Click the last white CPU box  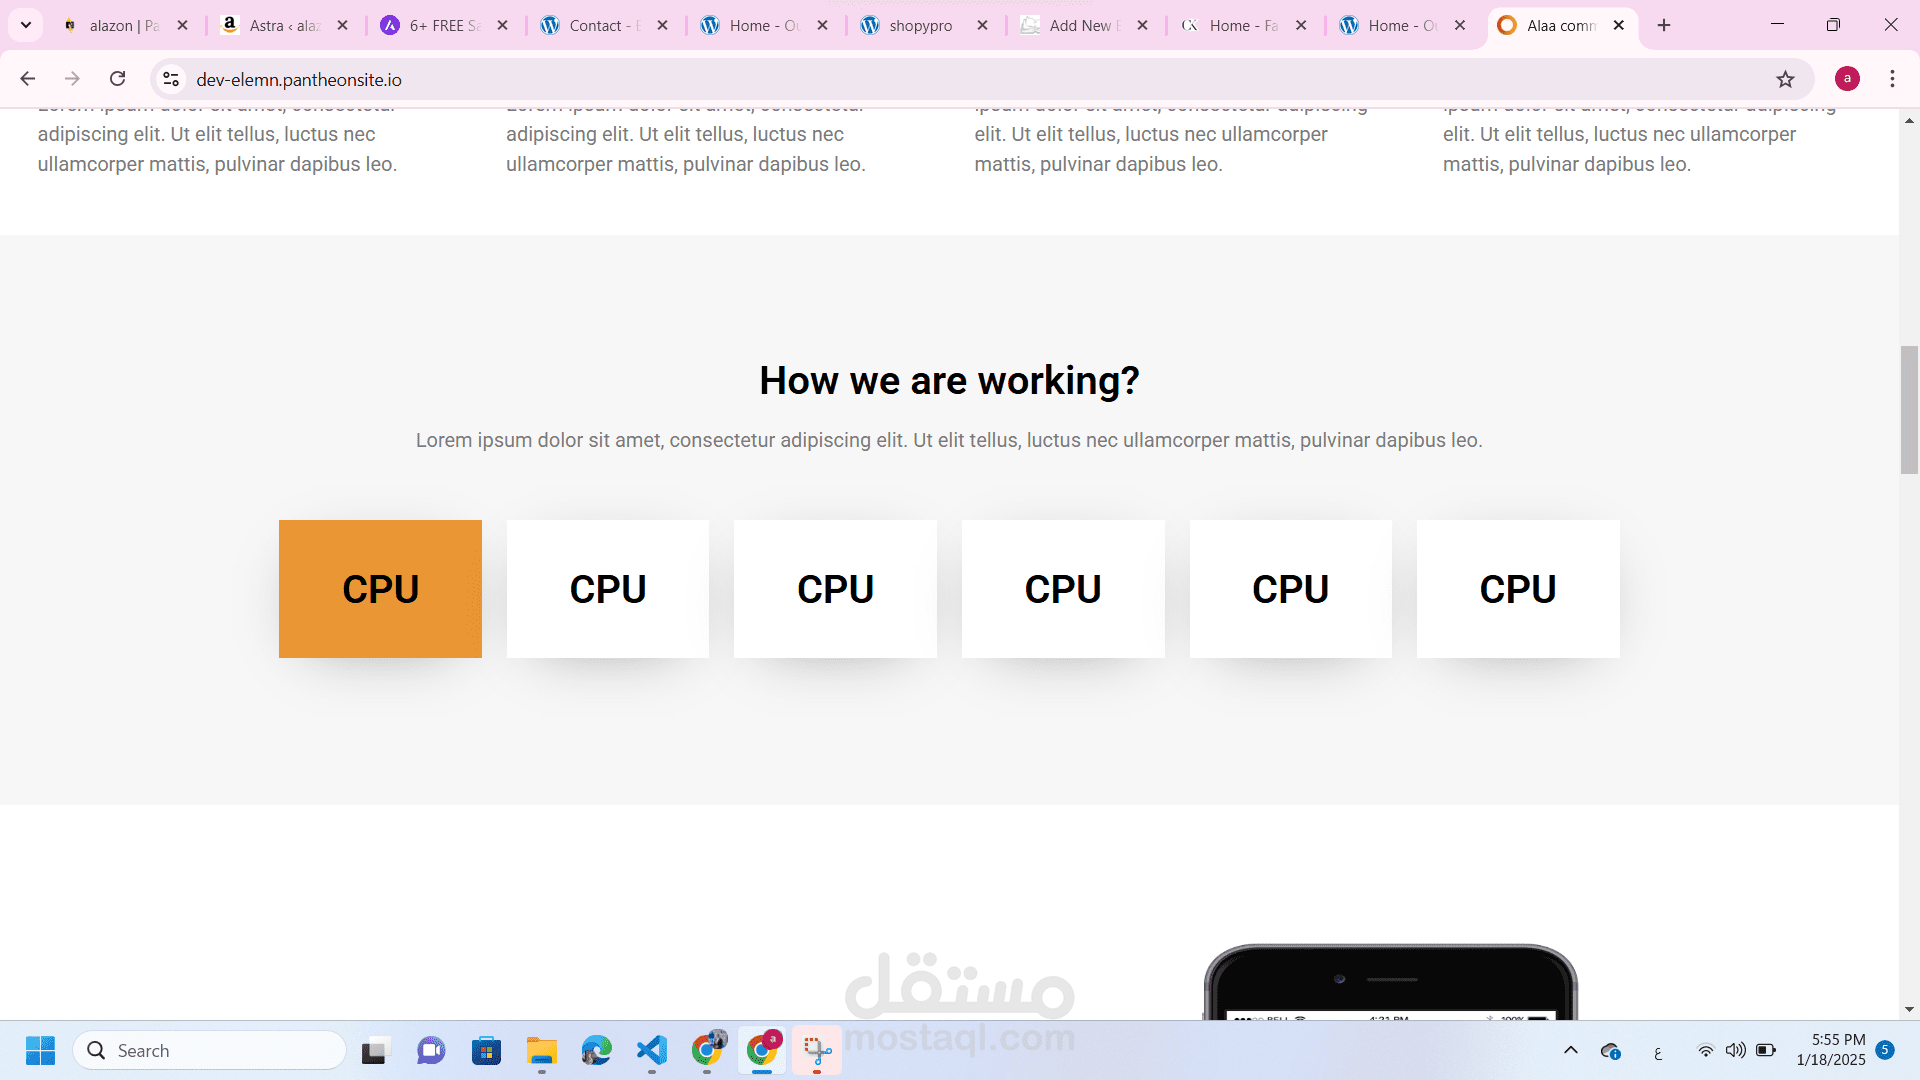(x=1518, y=589)
